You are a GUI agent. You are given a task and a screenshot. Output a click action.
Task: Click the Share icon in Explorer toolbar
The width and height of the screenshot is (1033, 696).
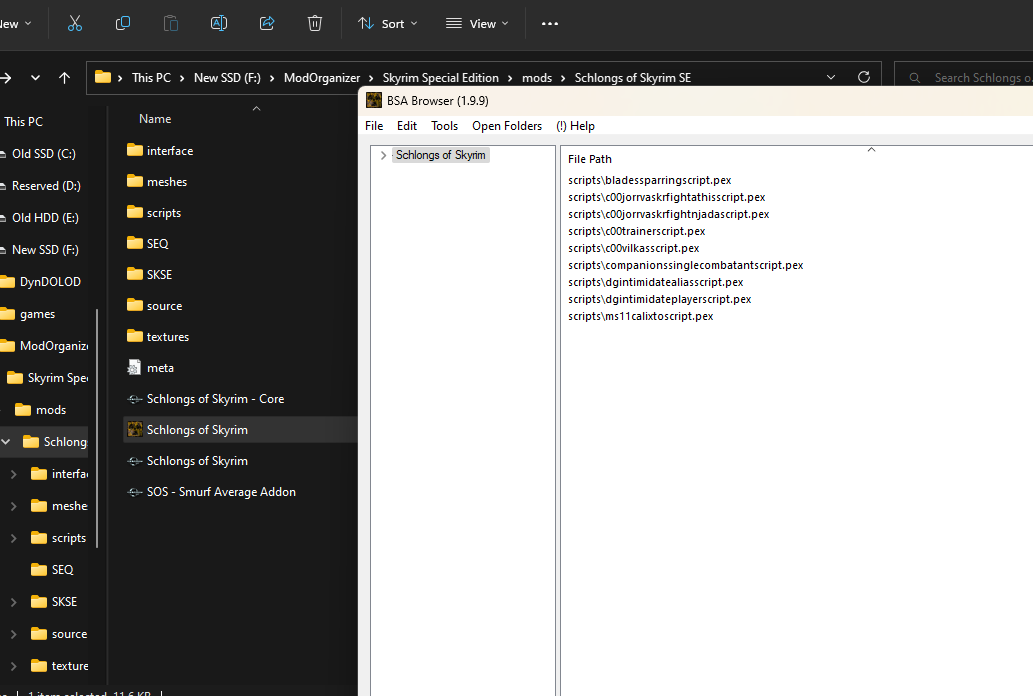click(267, 24)
